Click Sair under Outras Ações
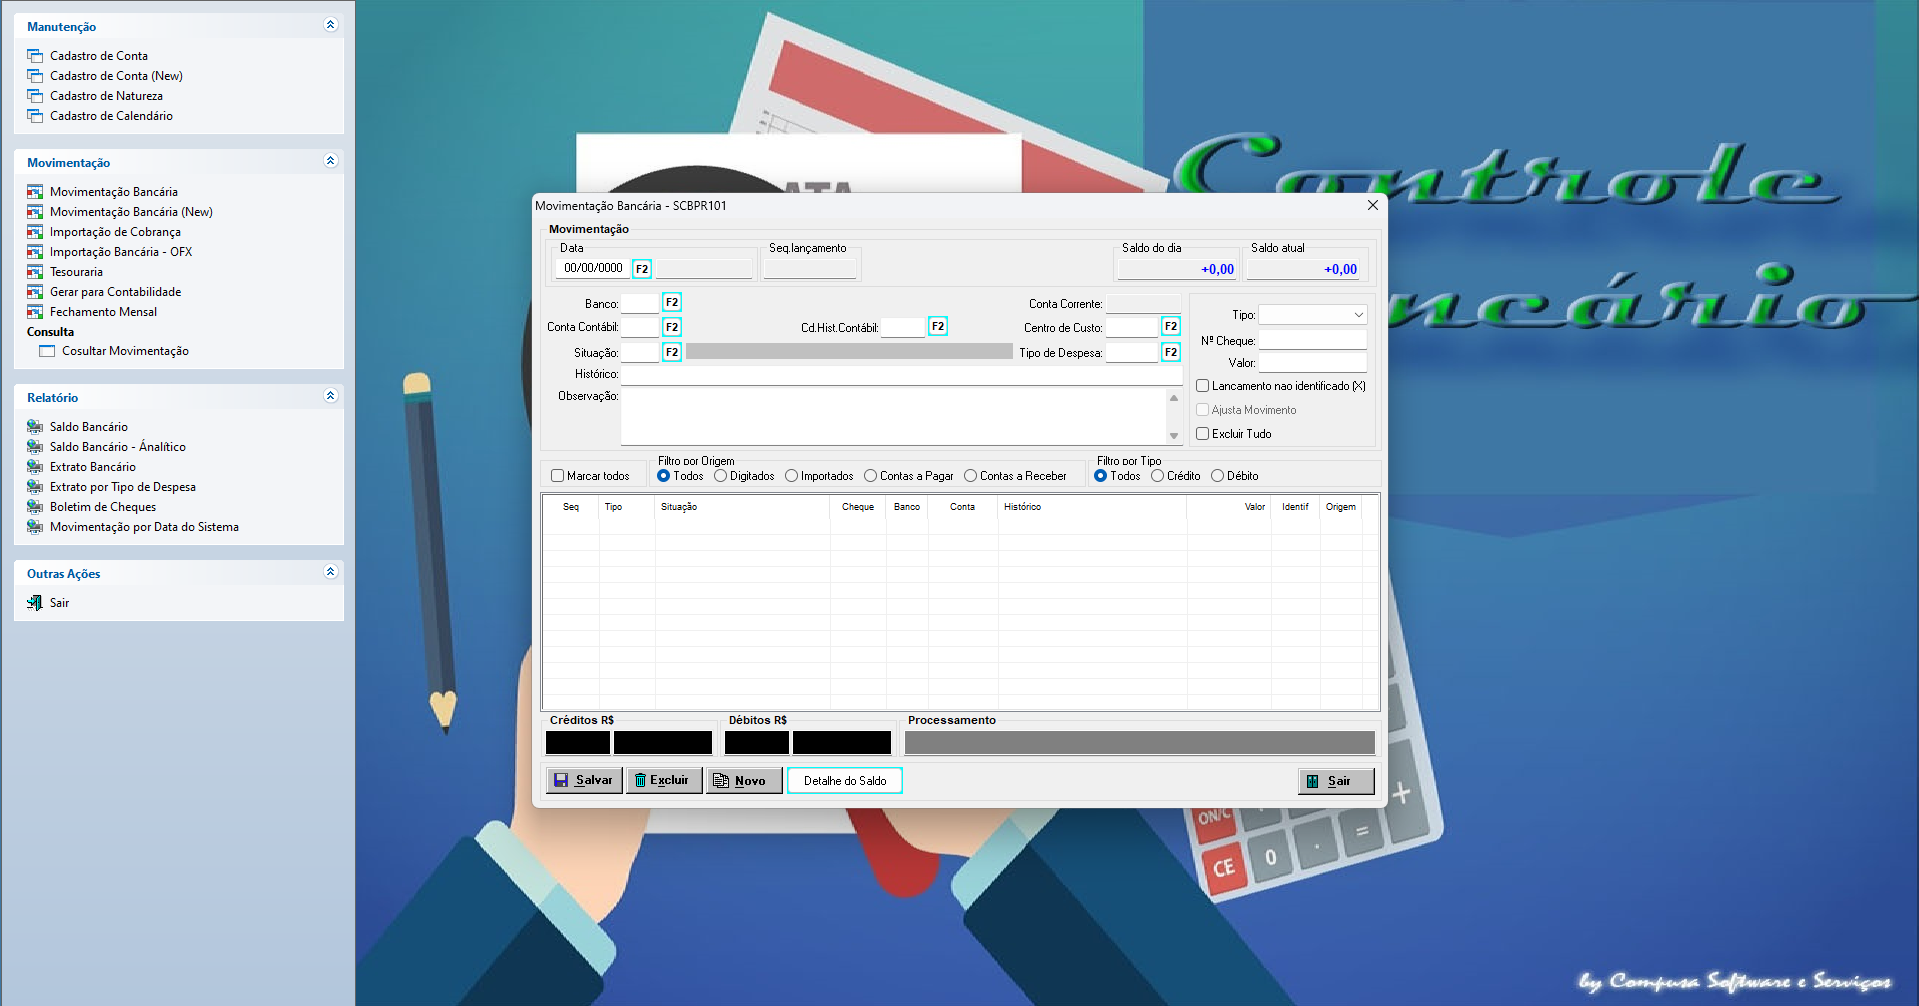Image resolution: width=1919 pixels, height=1006 pixels. click(59, 603)
